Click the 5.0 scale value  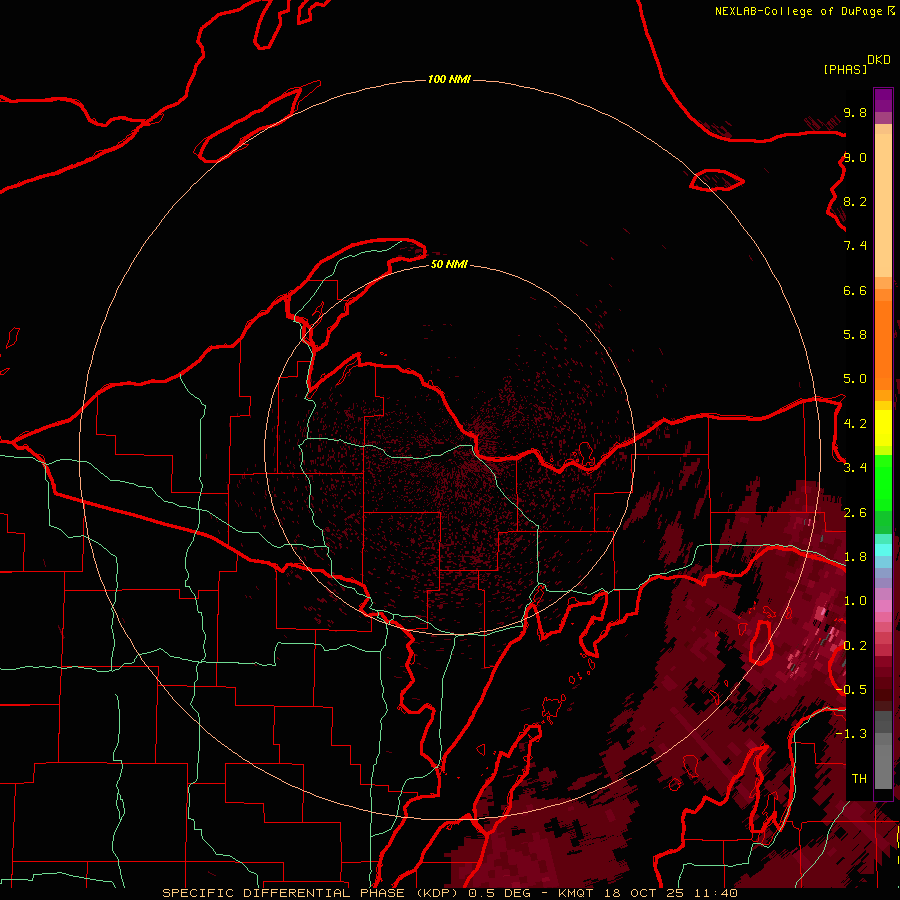pos(855,379)
